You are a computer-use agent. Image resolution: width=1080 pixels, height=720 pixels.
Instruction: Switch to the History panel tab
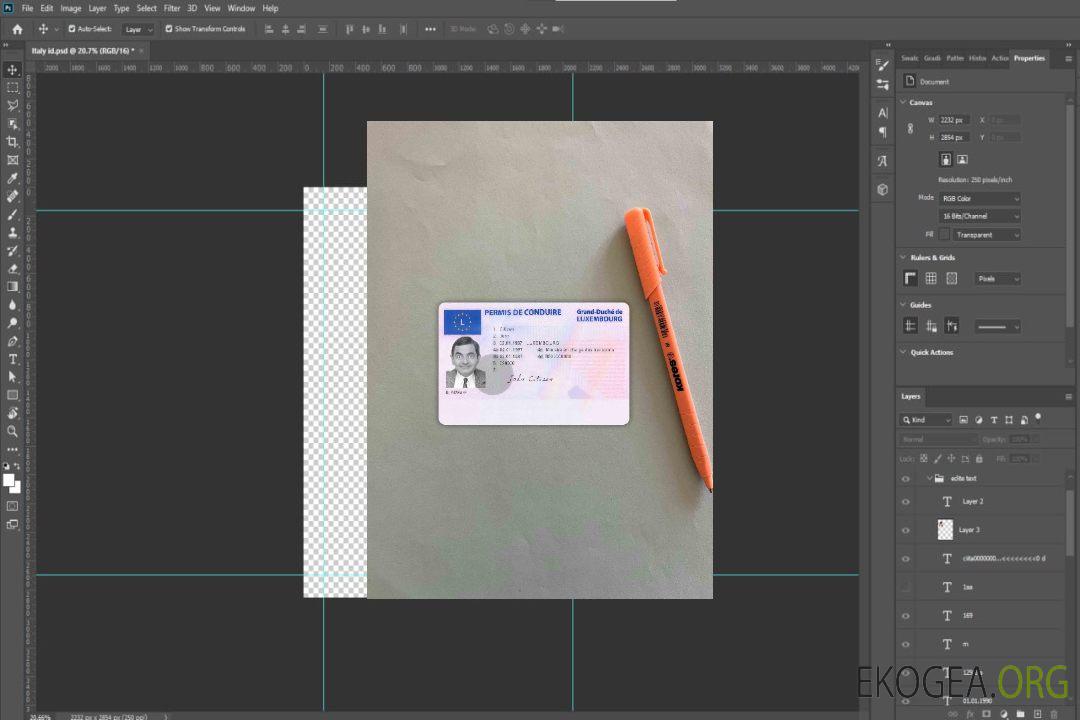[x=977, y=58]
